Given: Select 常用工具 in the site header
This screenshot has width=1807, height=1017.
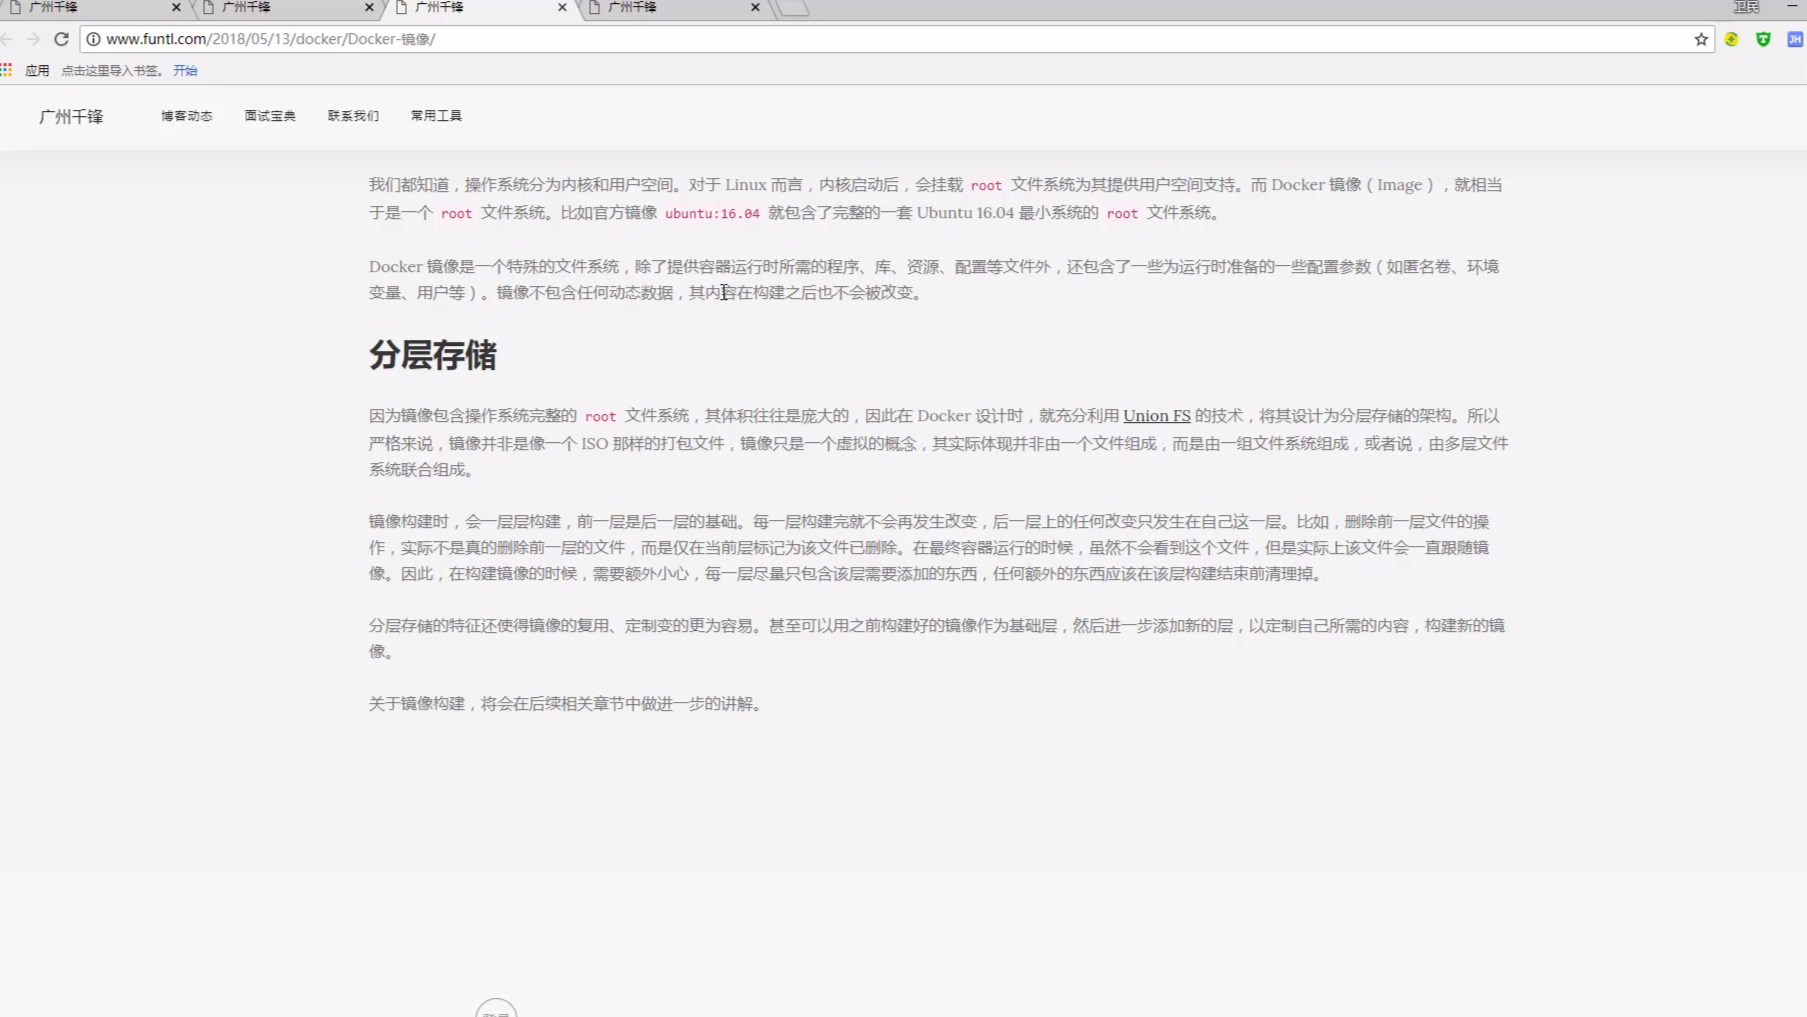Looking at the screenshot, I should 436,116.
